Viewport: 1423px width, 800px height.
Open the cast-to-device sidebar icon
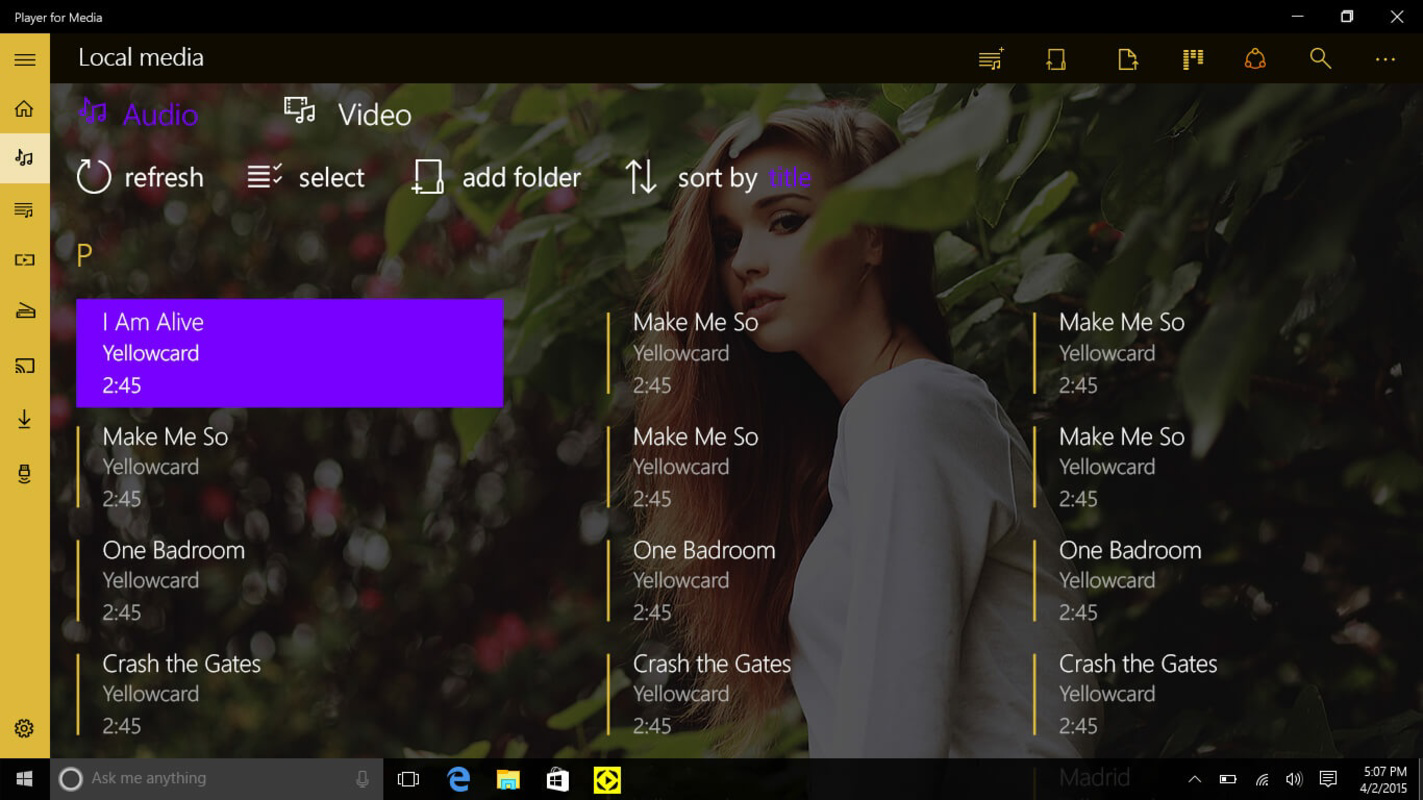24,366
